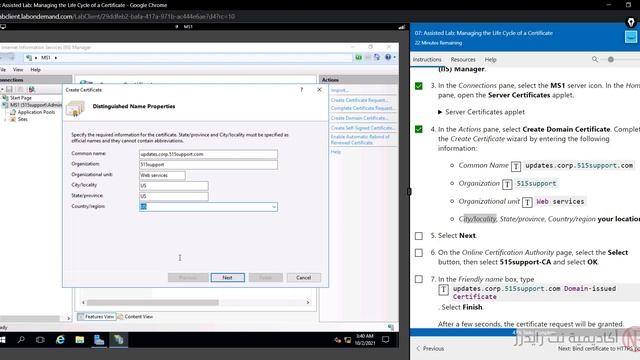
Task: Edit the State/province field
Action: [173, 196]
